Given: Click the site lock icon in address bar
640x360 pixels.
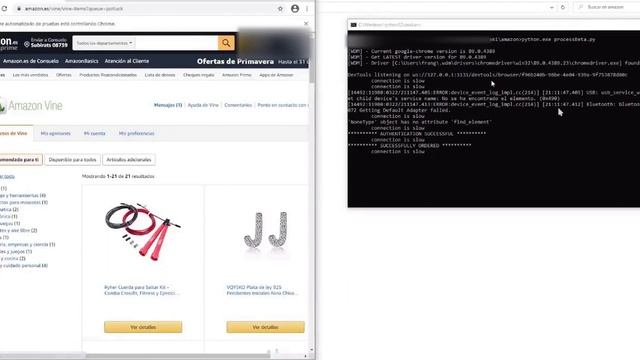Looking at the screenshot, I should 19,9.
